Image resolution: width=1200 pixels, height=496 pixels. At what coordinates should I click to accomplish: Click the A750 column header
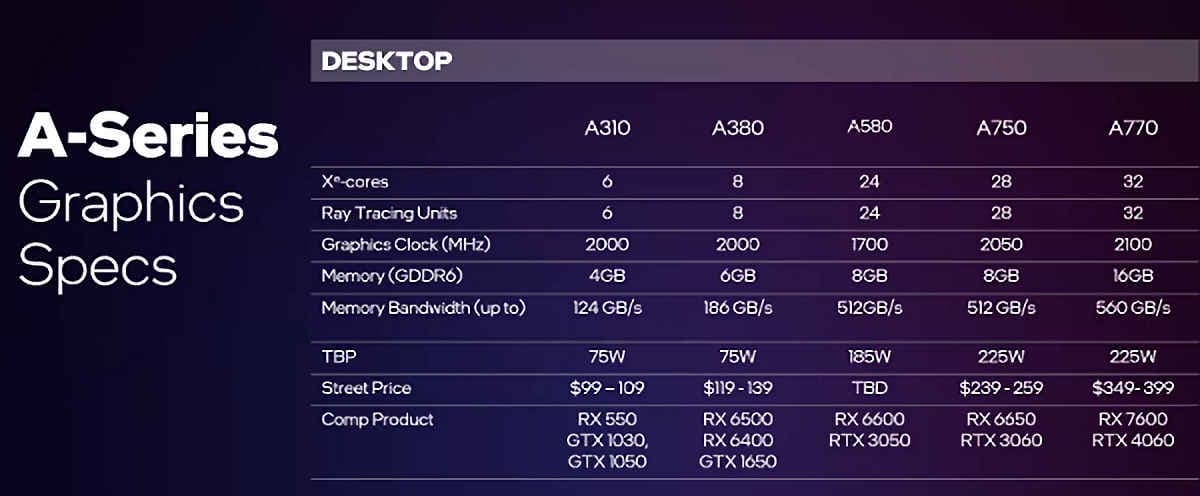(1001, 128)
